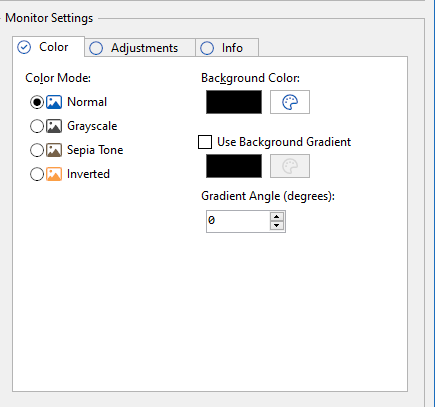Select the Normal color mode radio
Screen dimensions: 435x407
pyautogui.click(x=37, y=102)
